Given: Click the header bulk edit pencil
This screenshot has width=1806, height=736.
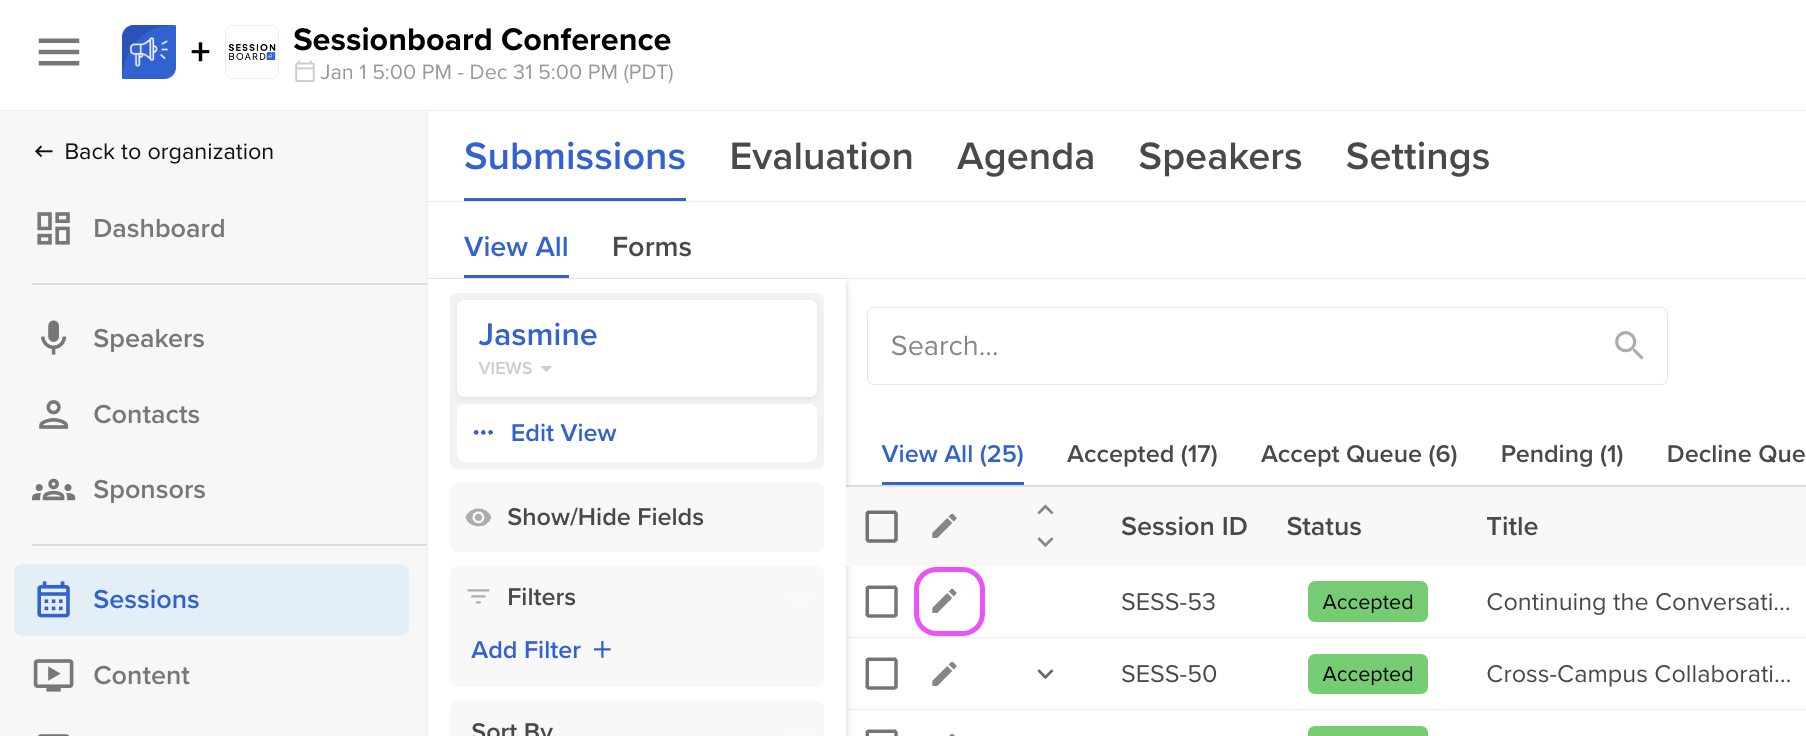Looking at the screenshot, I should pos(945,526).
